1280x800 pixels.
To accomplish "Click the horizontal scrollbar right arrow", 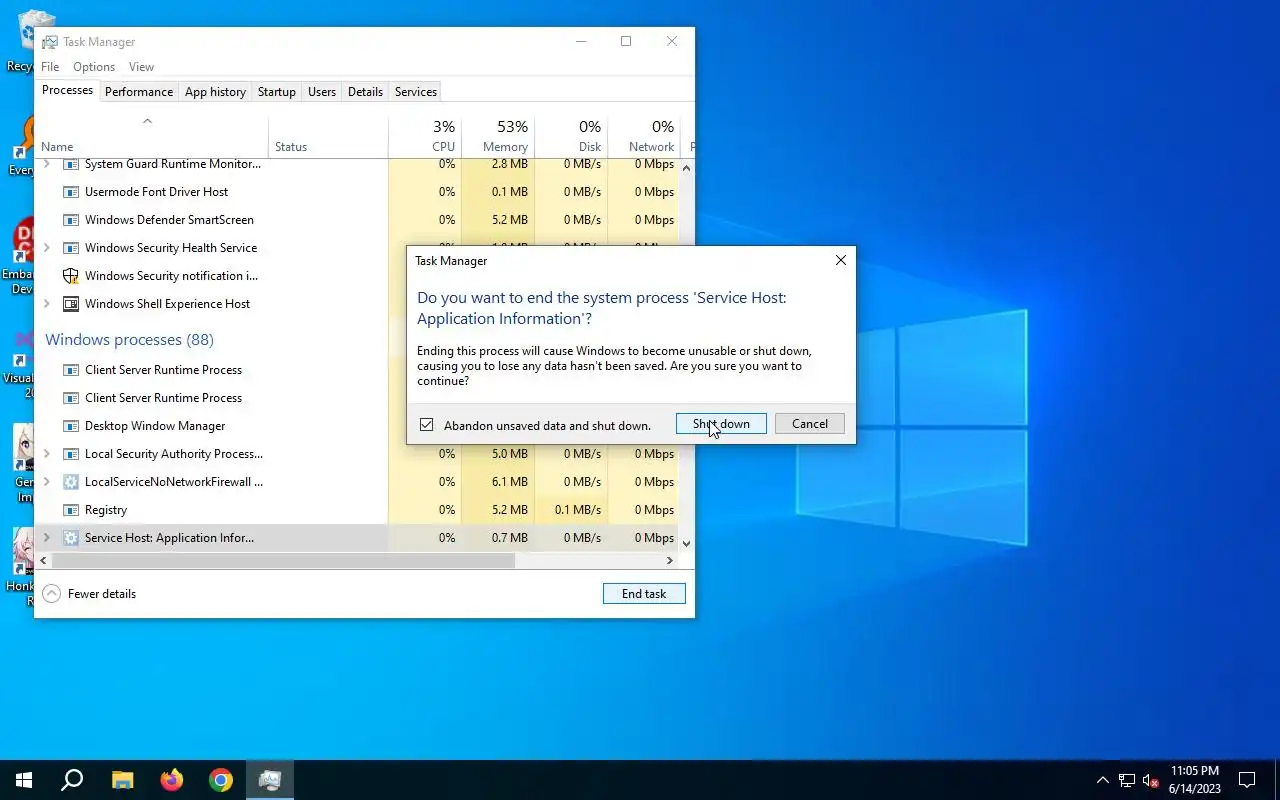I will (x=670, y=561).
